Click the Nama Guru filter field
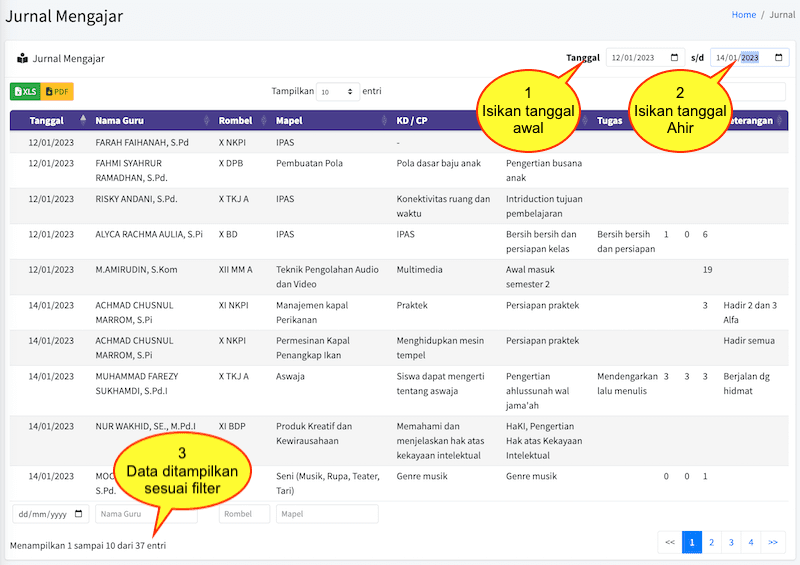 [146, 514]
